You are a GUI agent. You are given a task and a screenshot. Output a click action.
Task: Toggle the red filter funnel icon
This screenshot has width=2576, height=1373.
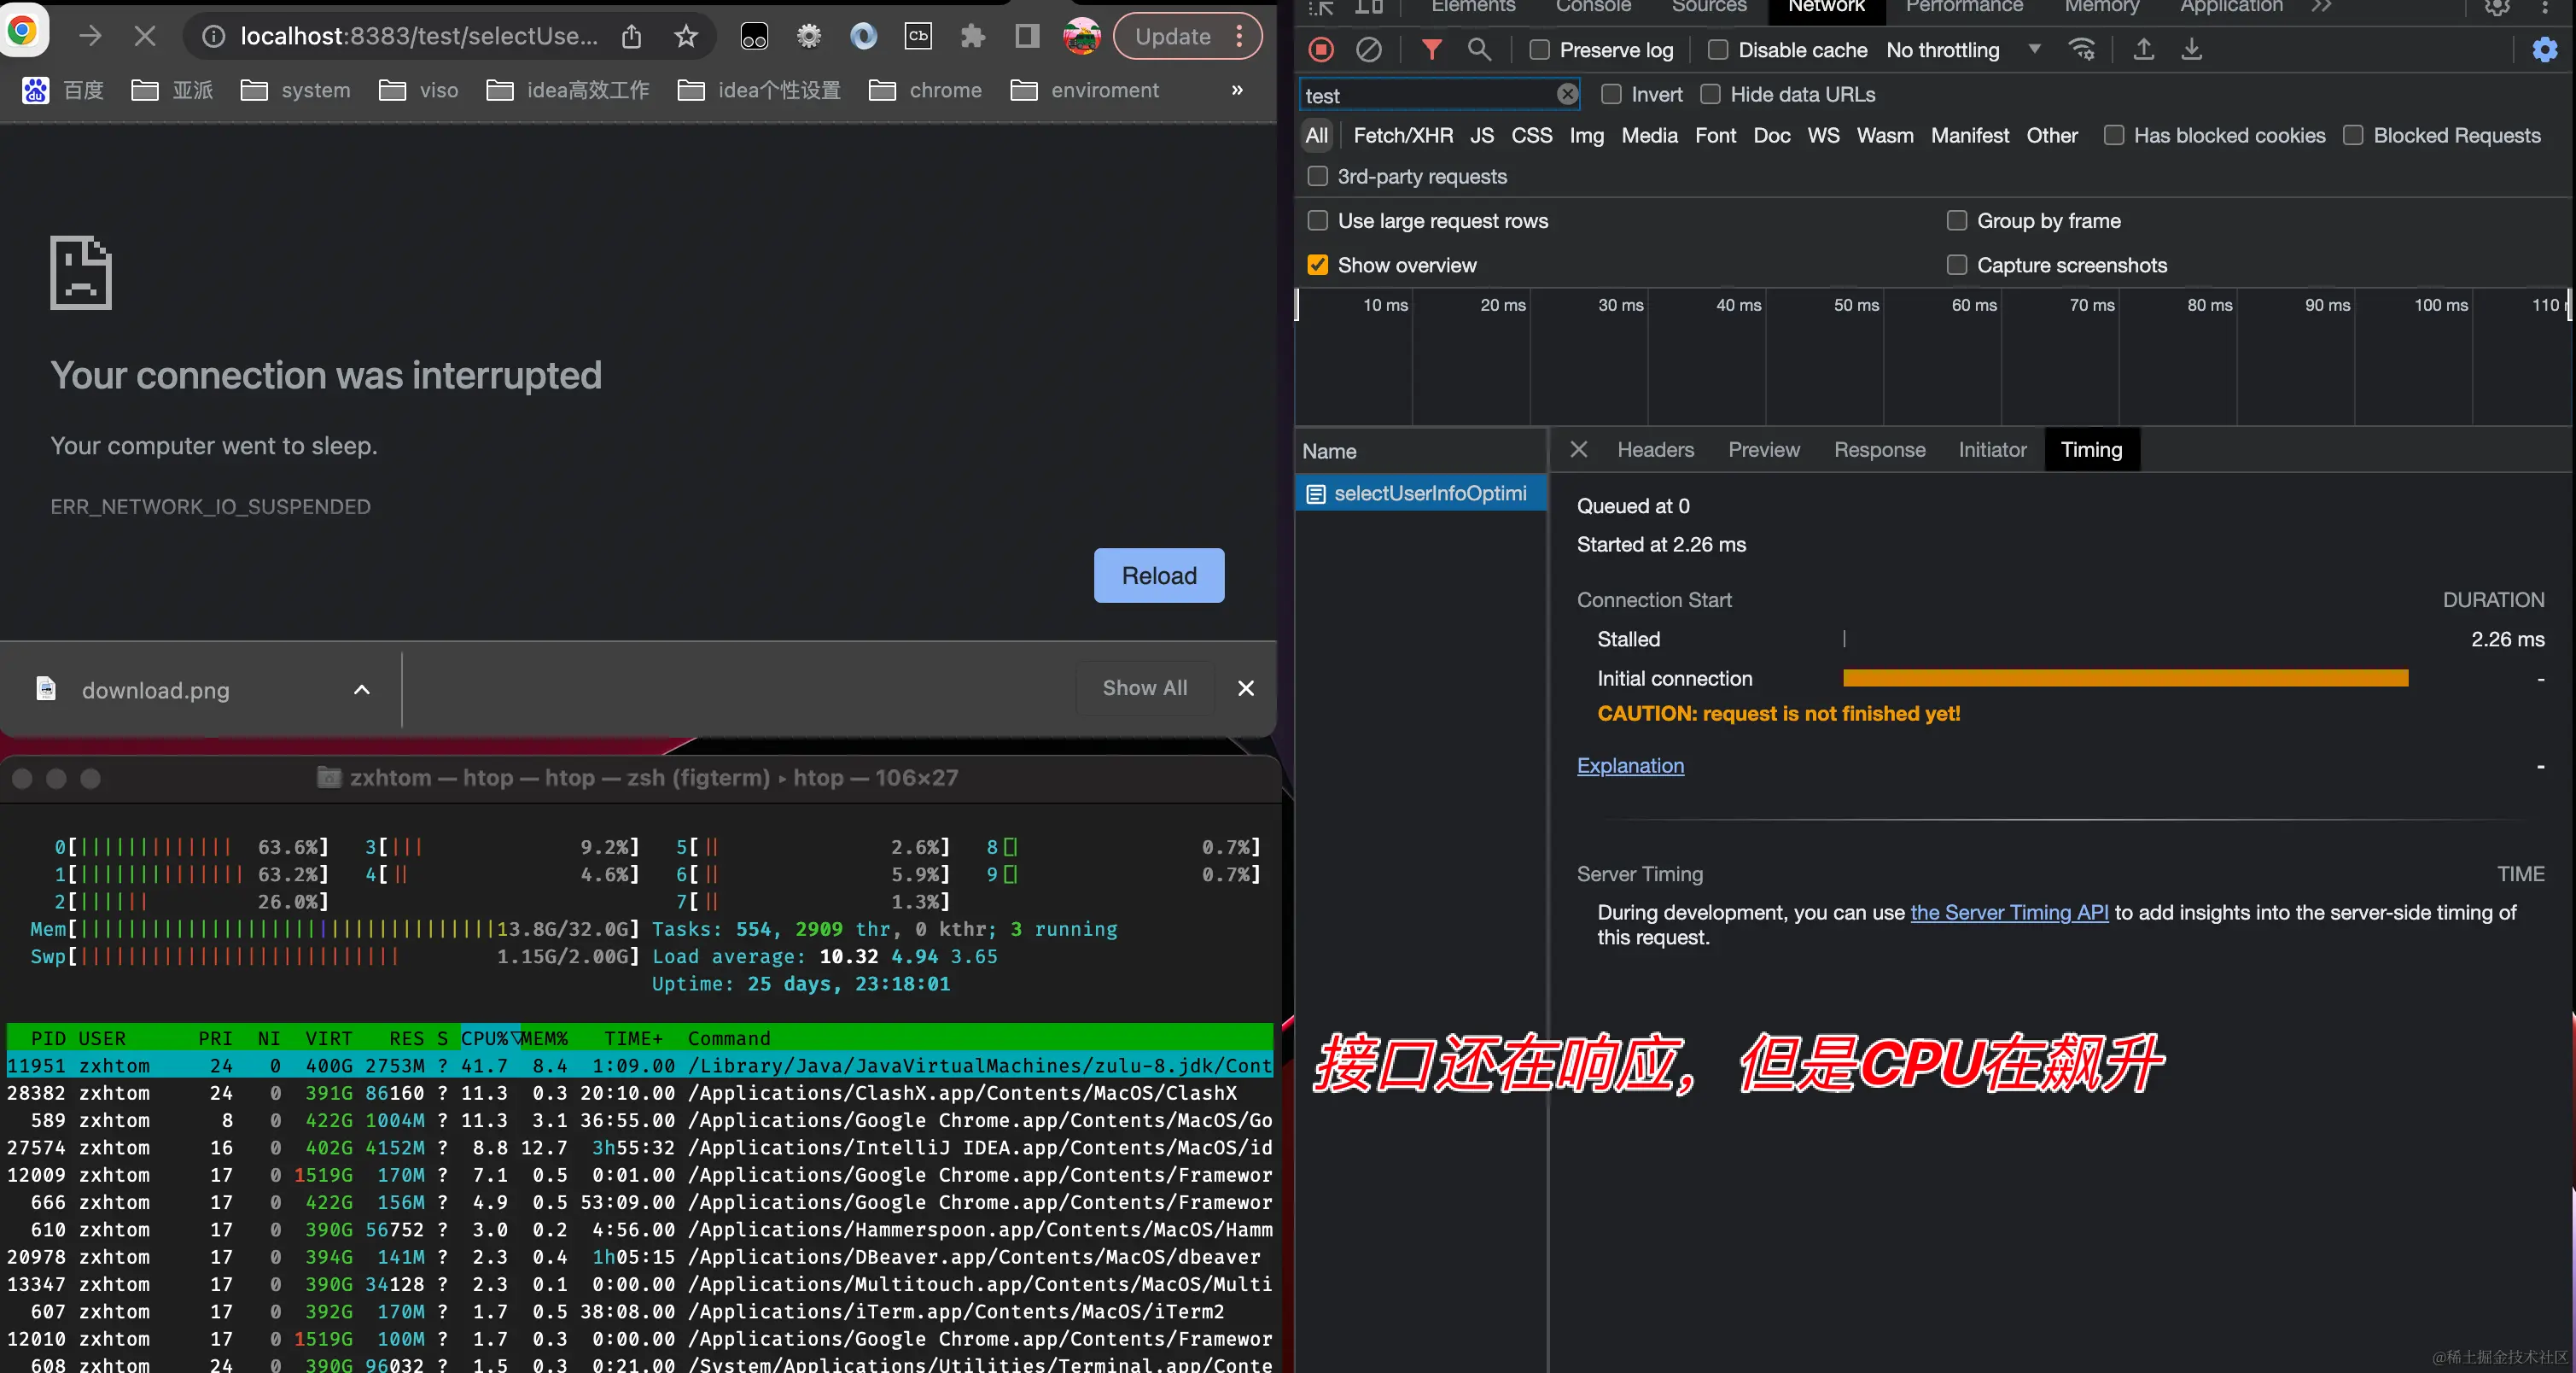pyautogui.click(x=1431, y=49)
